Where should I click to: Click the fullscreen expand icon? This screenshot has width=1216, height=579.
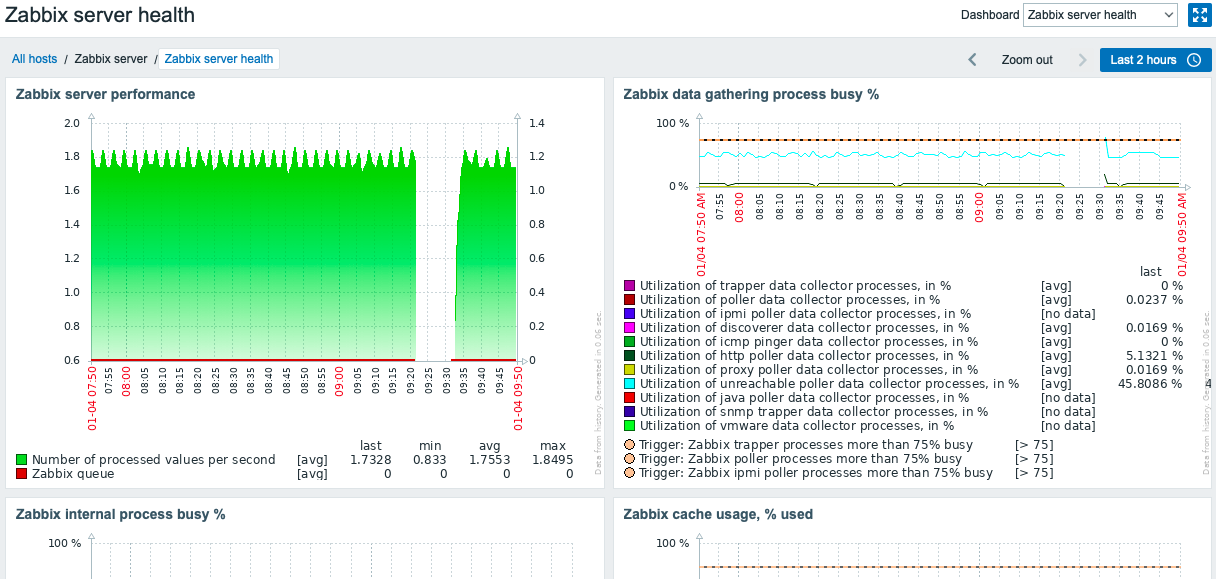(1199, 15)
